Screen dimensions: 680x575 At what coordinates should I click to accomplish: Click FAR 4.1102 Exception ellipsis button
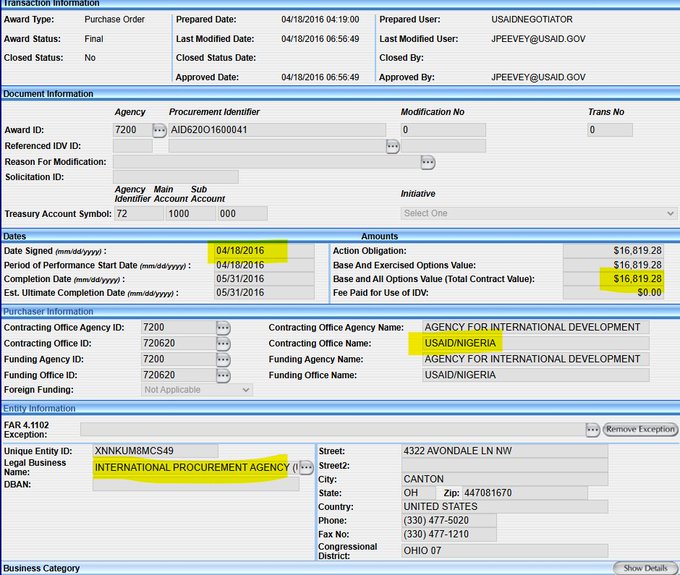click(593, 429)
